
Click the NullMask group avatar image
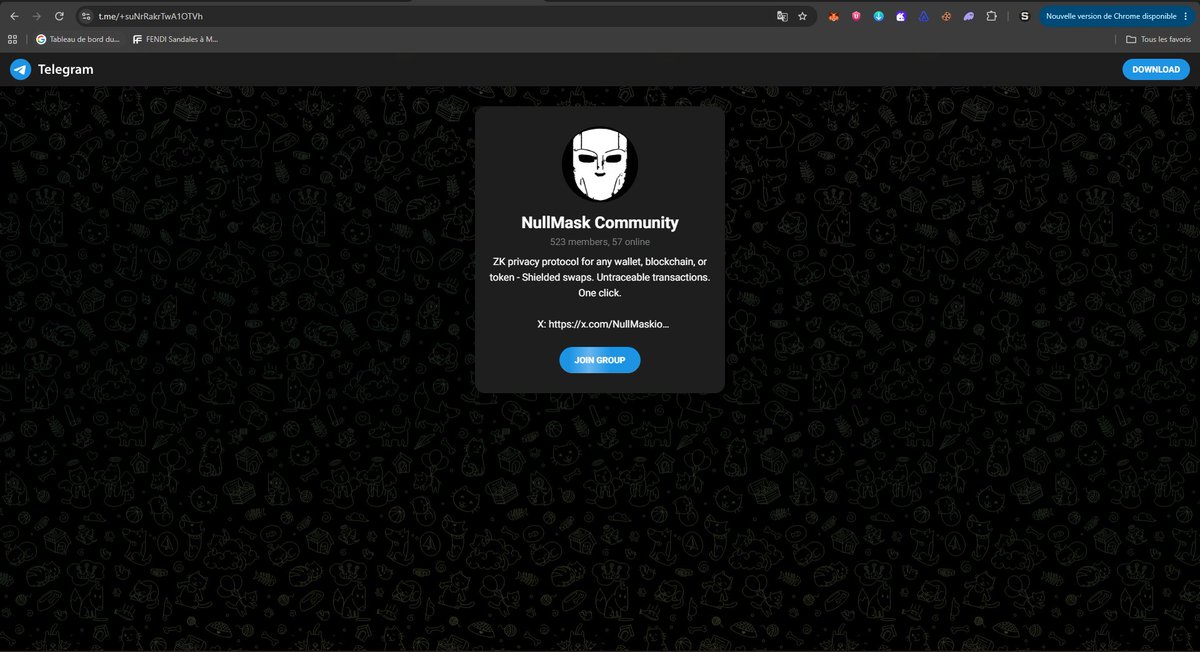[600, 165]
